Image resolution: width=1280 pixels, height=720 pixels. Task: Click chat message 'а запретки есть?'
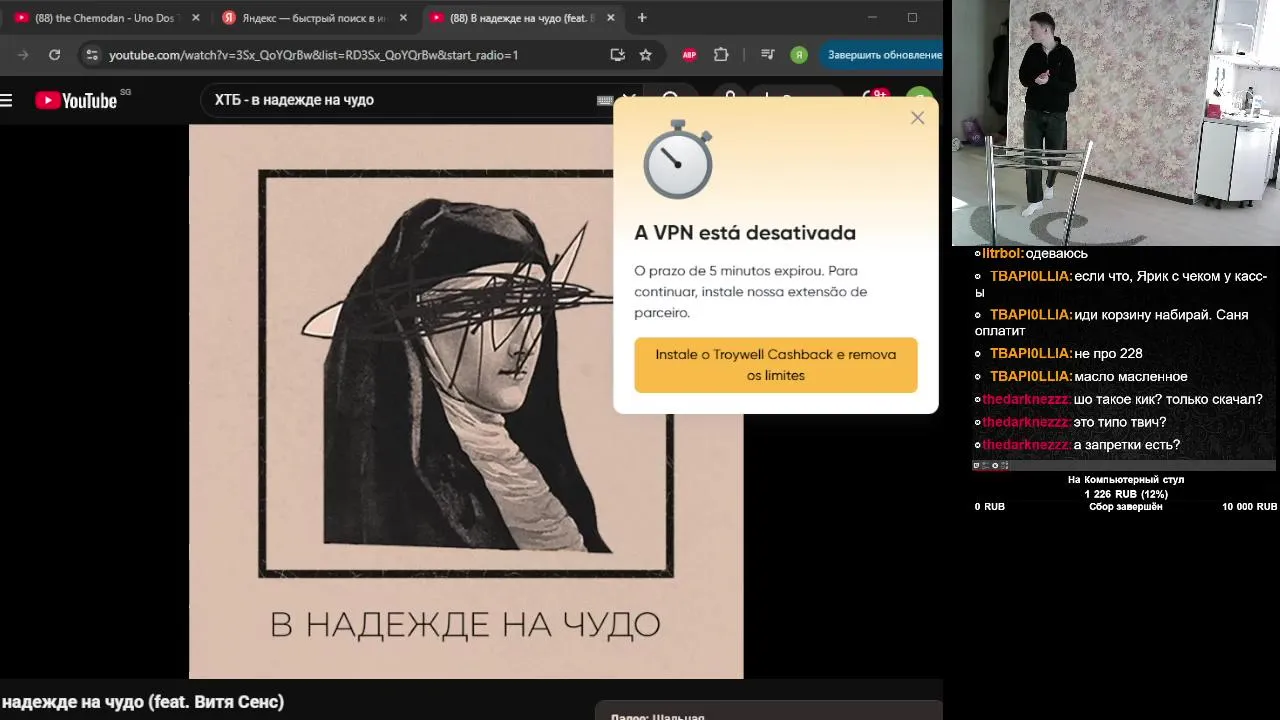point(1127,445)
